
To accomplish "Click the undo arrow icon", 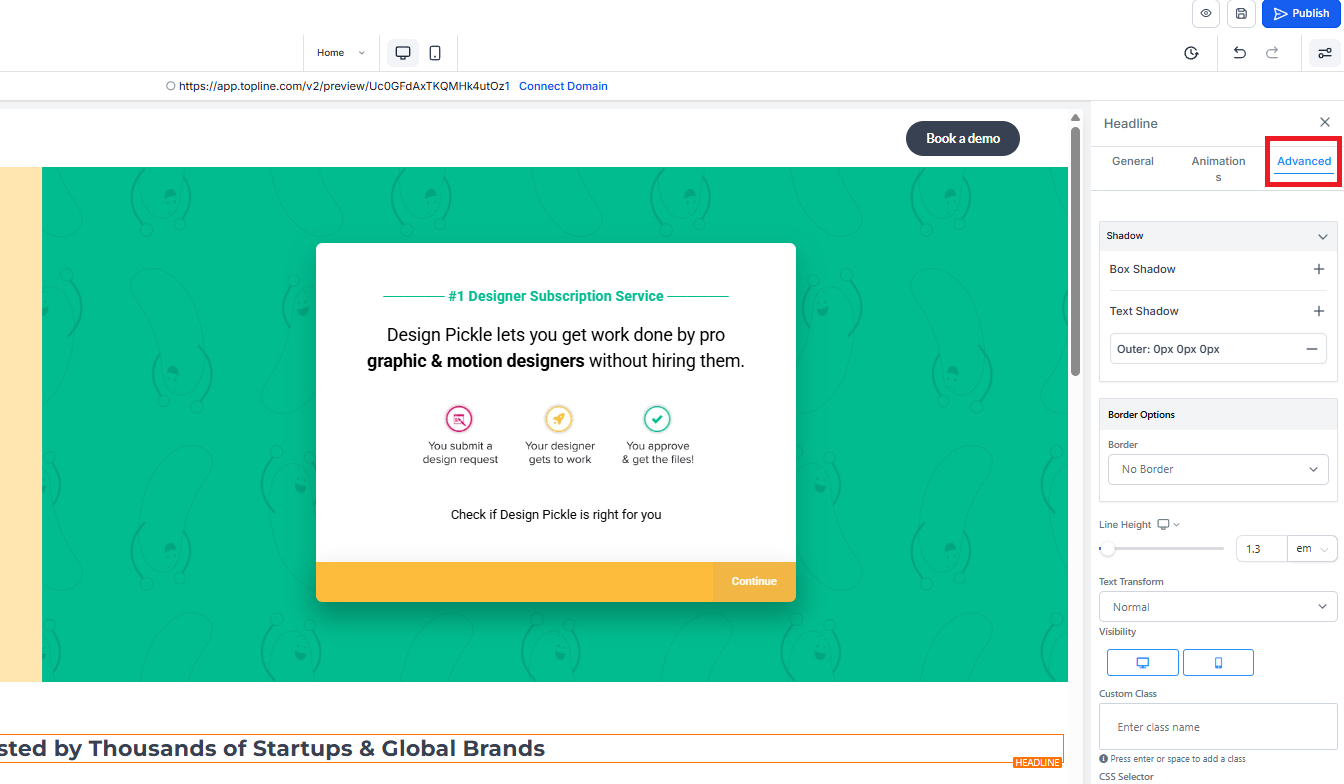I will point(1240,53).
